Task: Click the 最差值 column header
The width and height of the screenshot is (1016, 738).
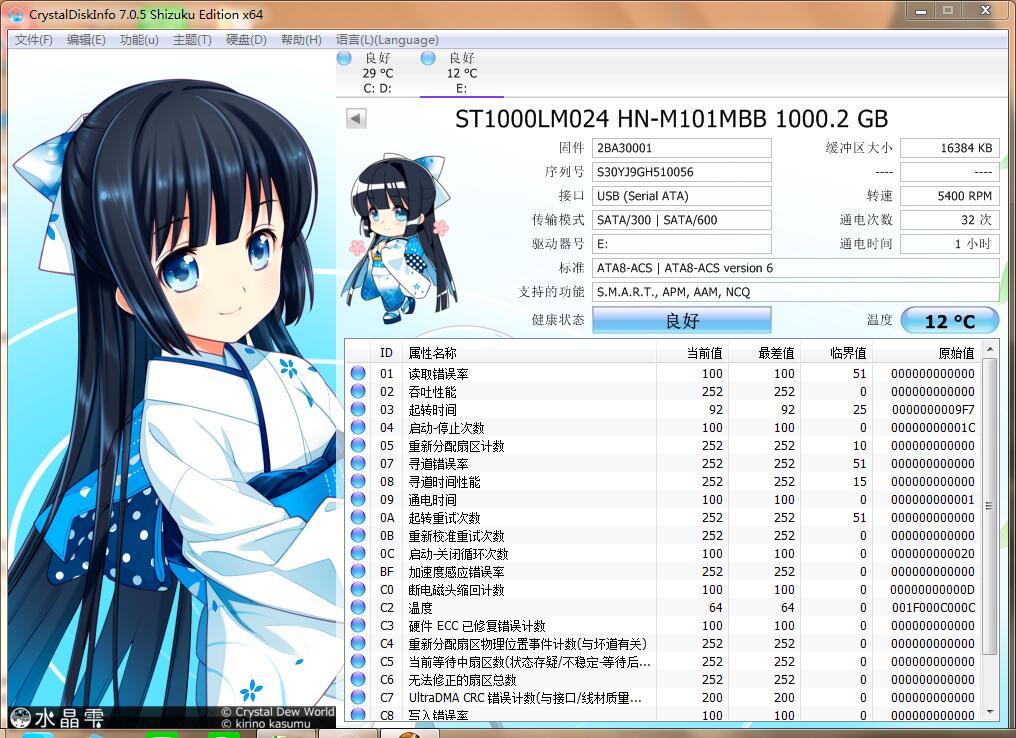Action: click(765, 353)
